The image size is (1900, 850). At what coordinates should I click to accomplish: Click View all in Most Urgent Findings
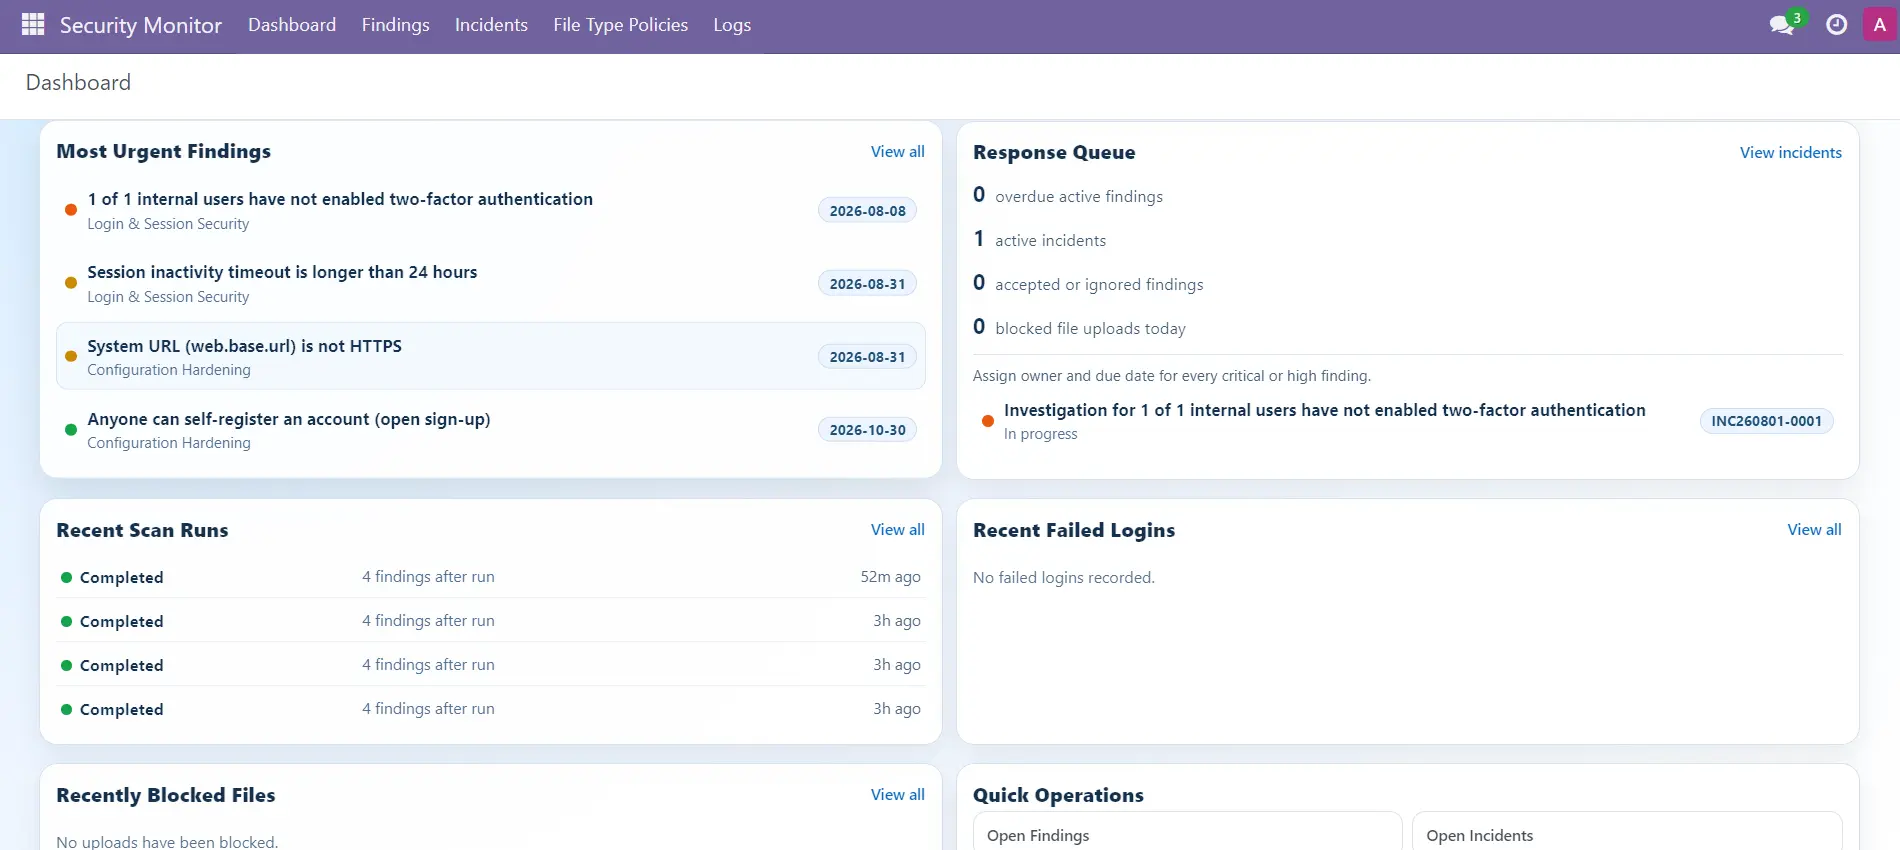[x=897, y=152]
